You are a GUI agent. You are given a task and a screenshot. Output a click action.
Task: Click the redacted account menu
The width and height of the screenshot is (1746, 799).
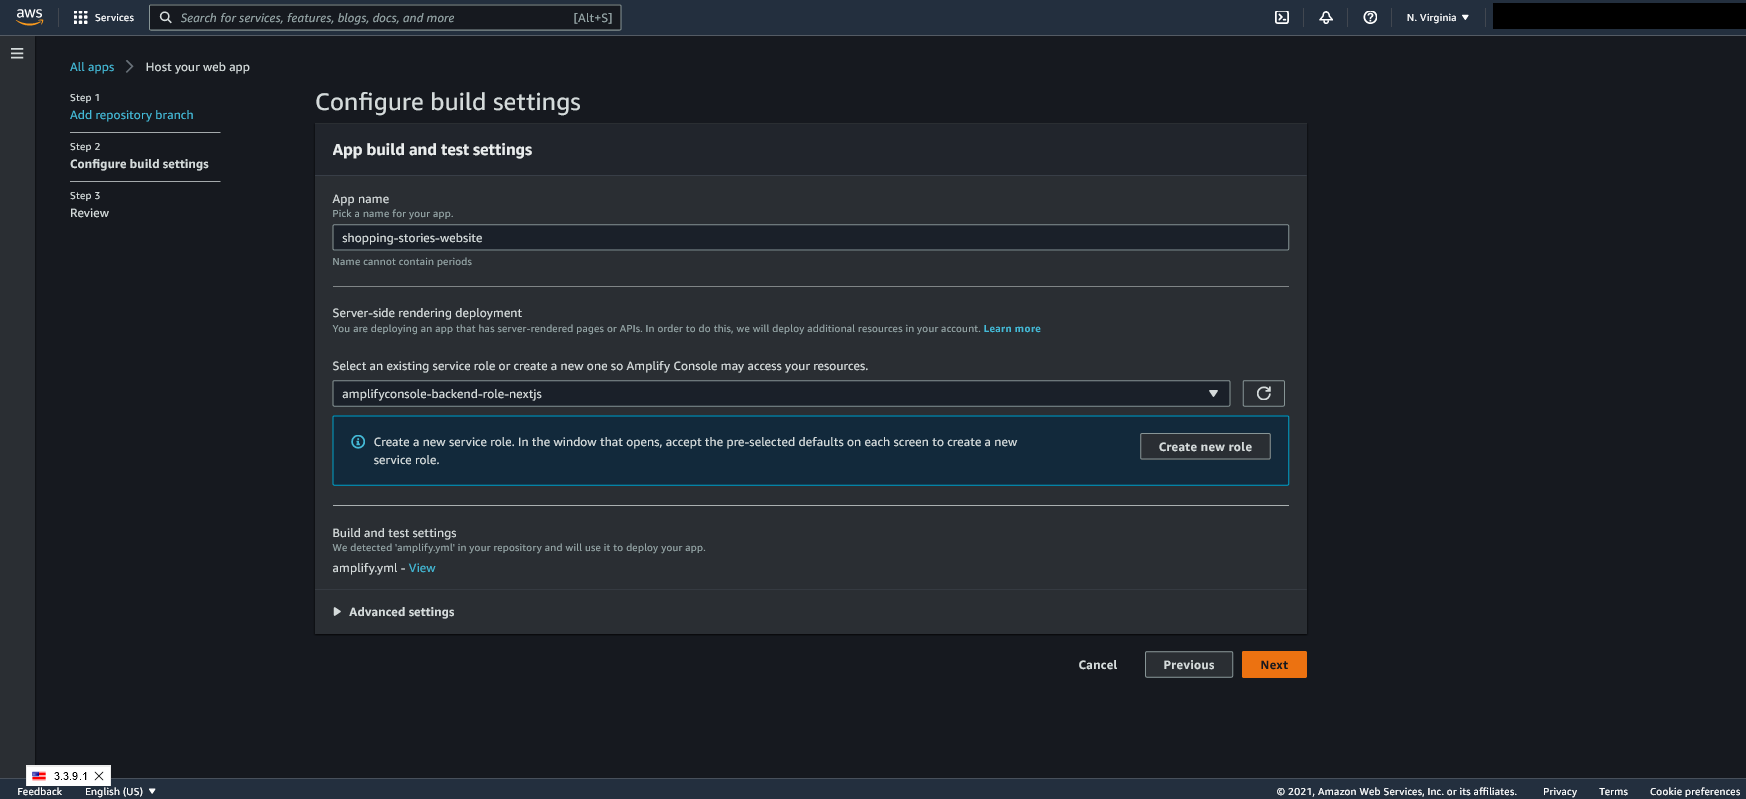(1618, 16)
